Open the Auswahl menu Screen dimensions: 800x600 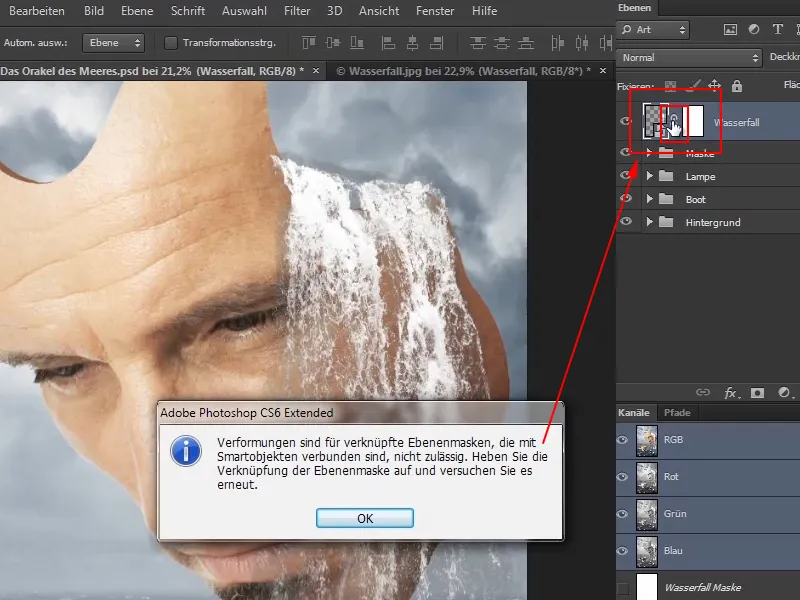[x=244, y=11]
